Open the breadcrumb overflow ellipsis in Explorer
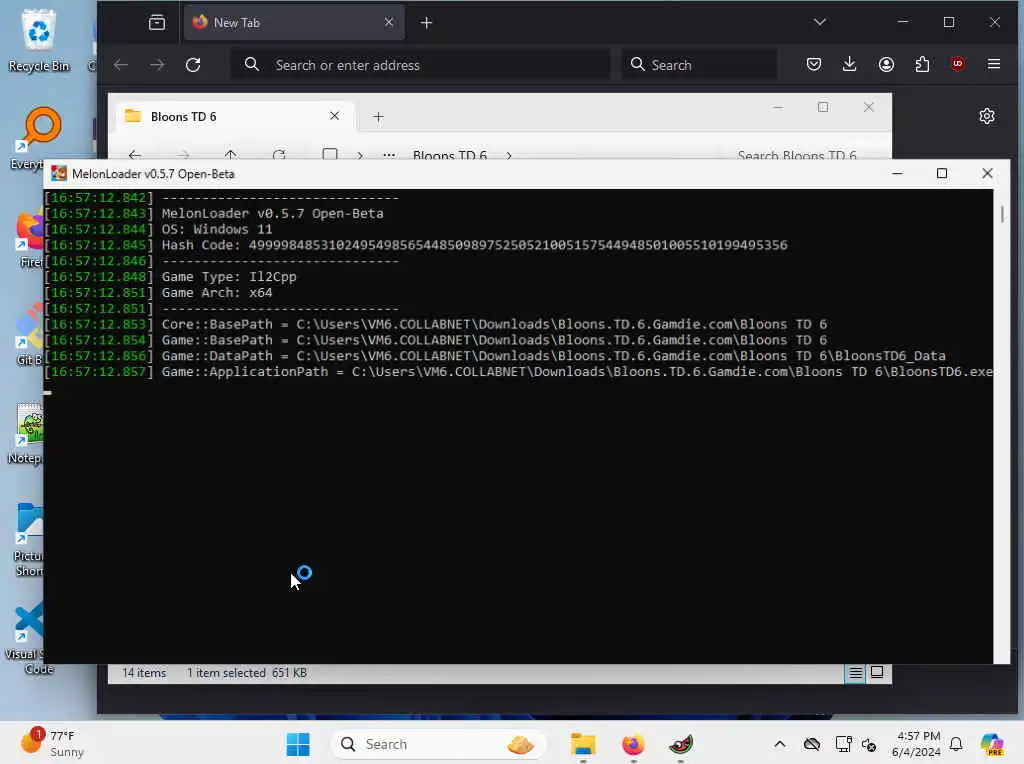Viewport: 1024px width, 764px height. (x=389, y=155)
